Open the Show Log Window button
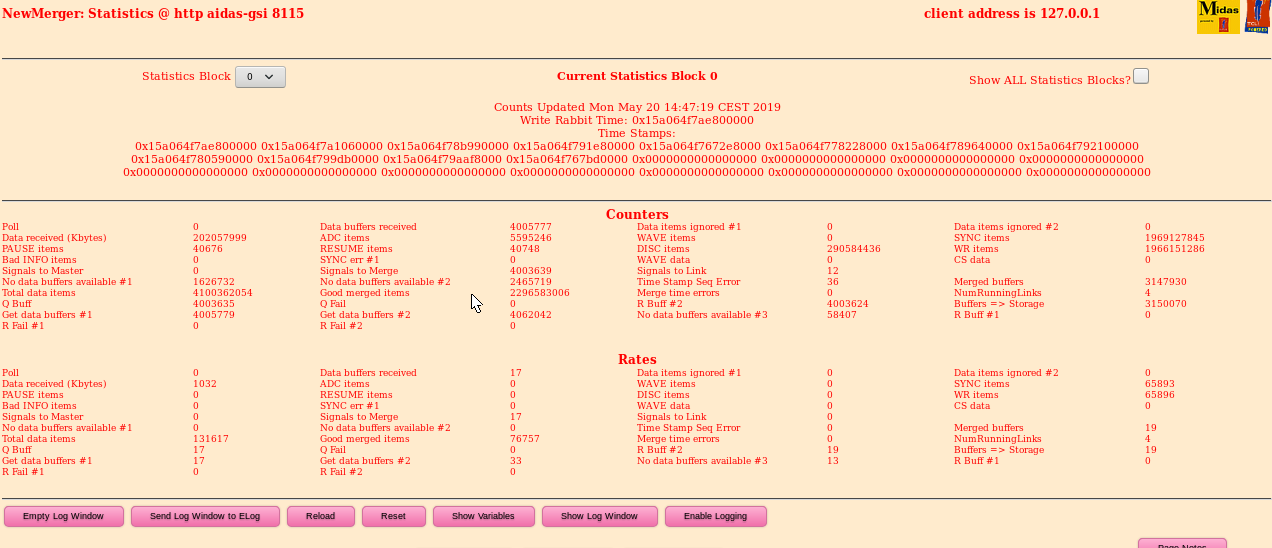This screenshot has width=1272, height=548. coord(599,516)
